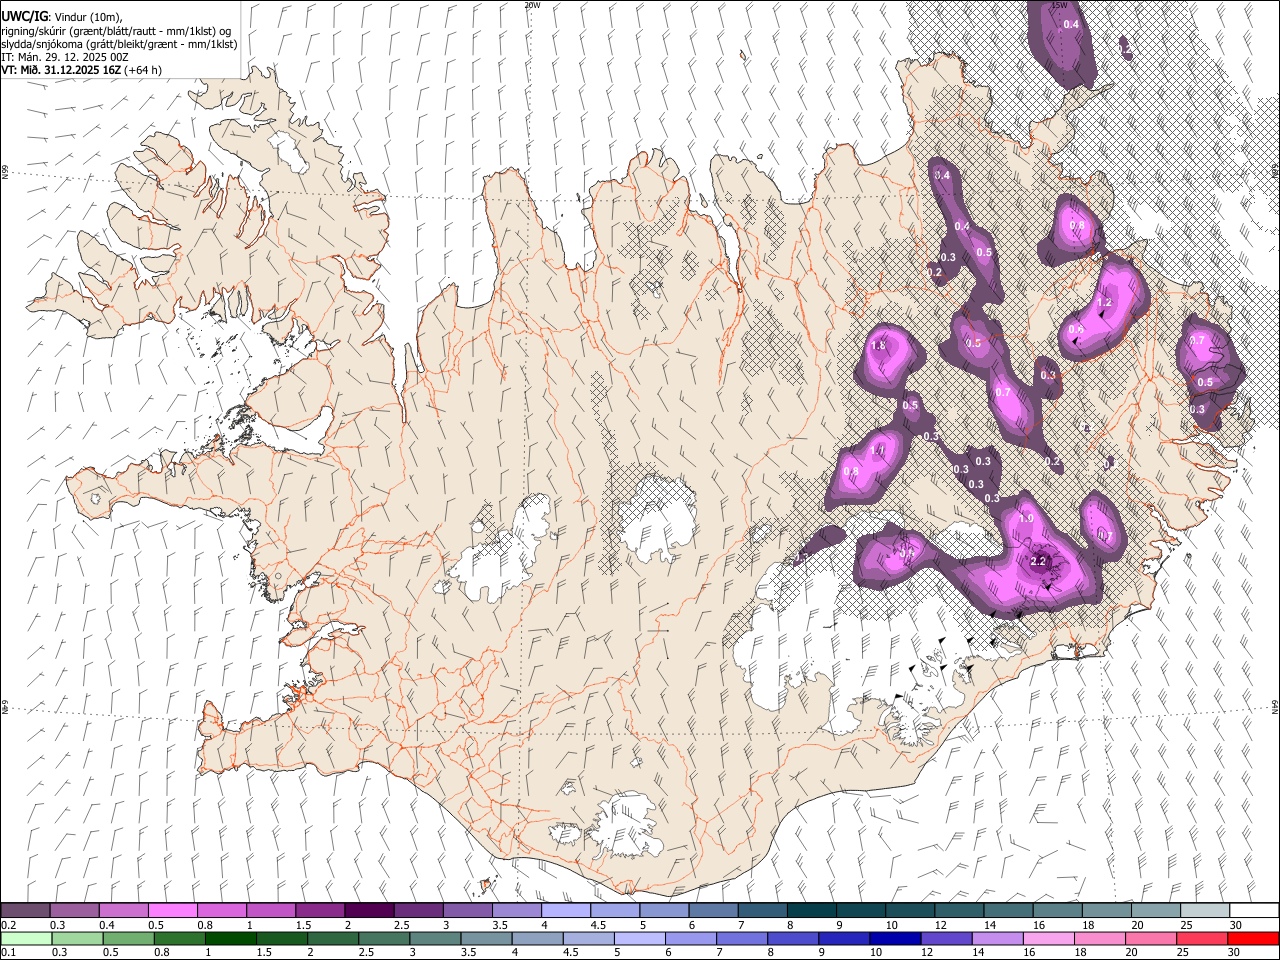Viewport: 1280px width, 960px height.
Task: Click the '12' label on the snow scale
Action: click(x=941, y=925)
